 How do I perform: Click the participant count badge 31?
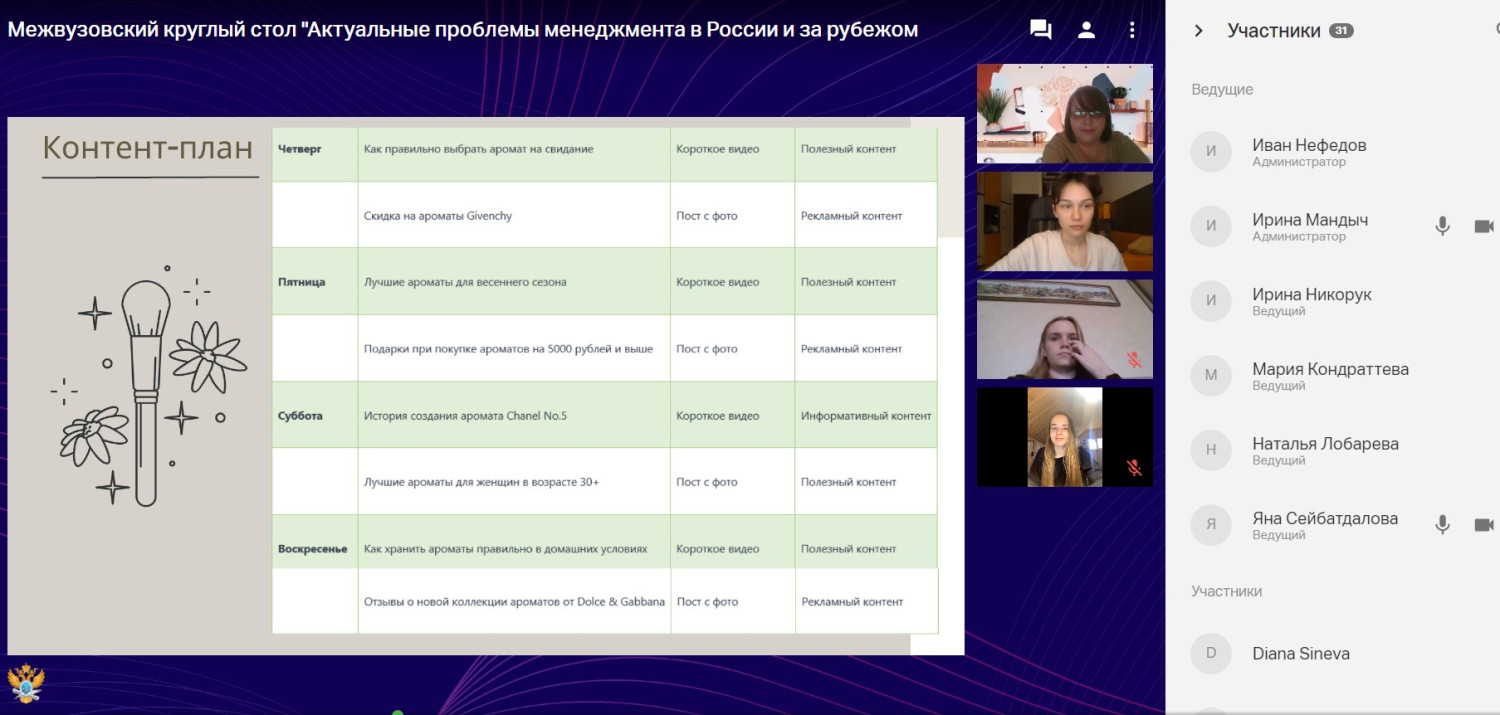click(1341, 31)
